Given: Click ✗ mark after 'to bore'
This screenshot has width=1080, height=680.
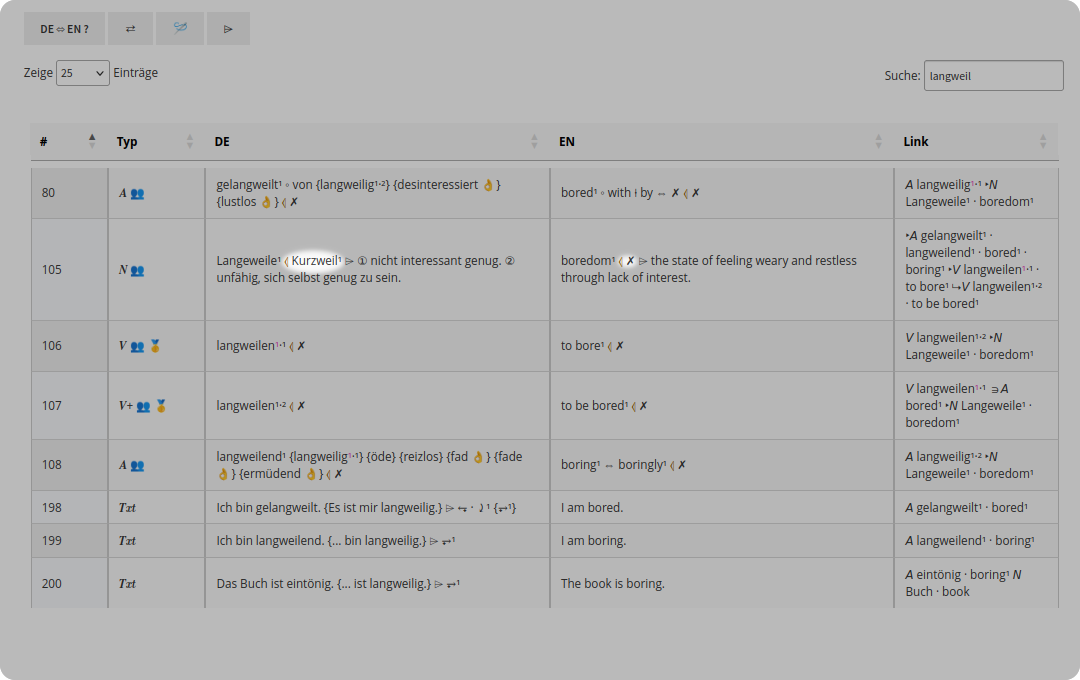Looking at the screenshot, I should tap(619, 346).
